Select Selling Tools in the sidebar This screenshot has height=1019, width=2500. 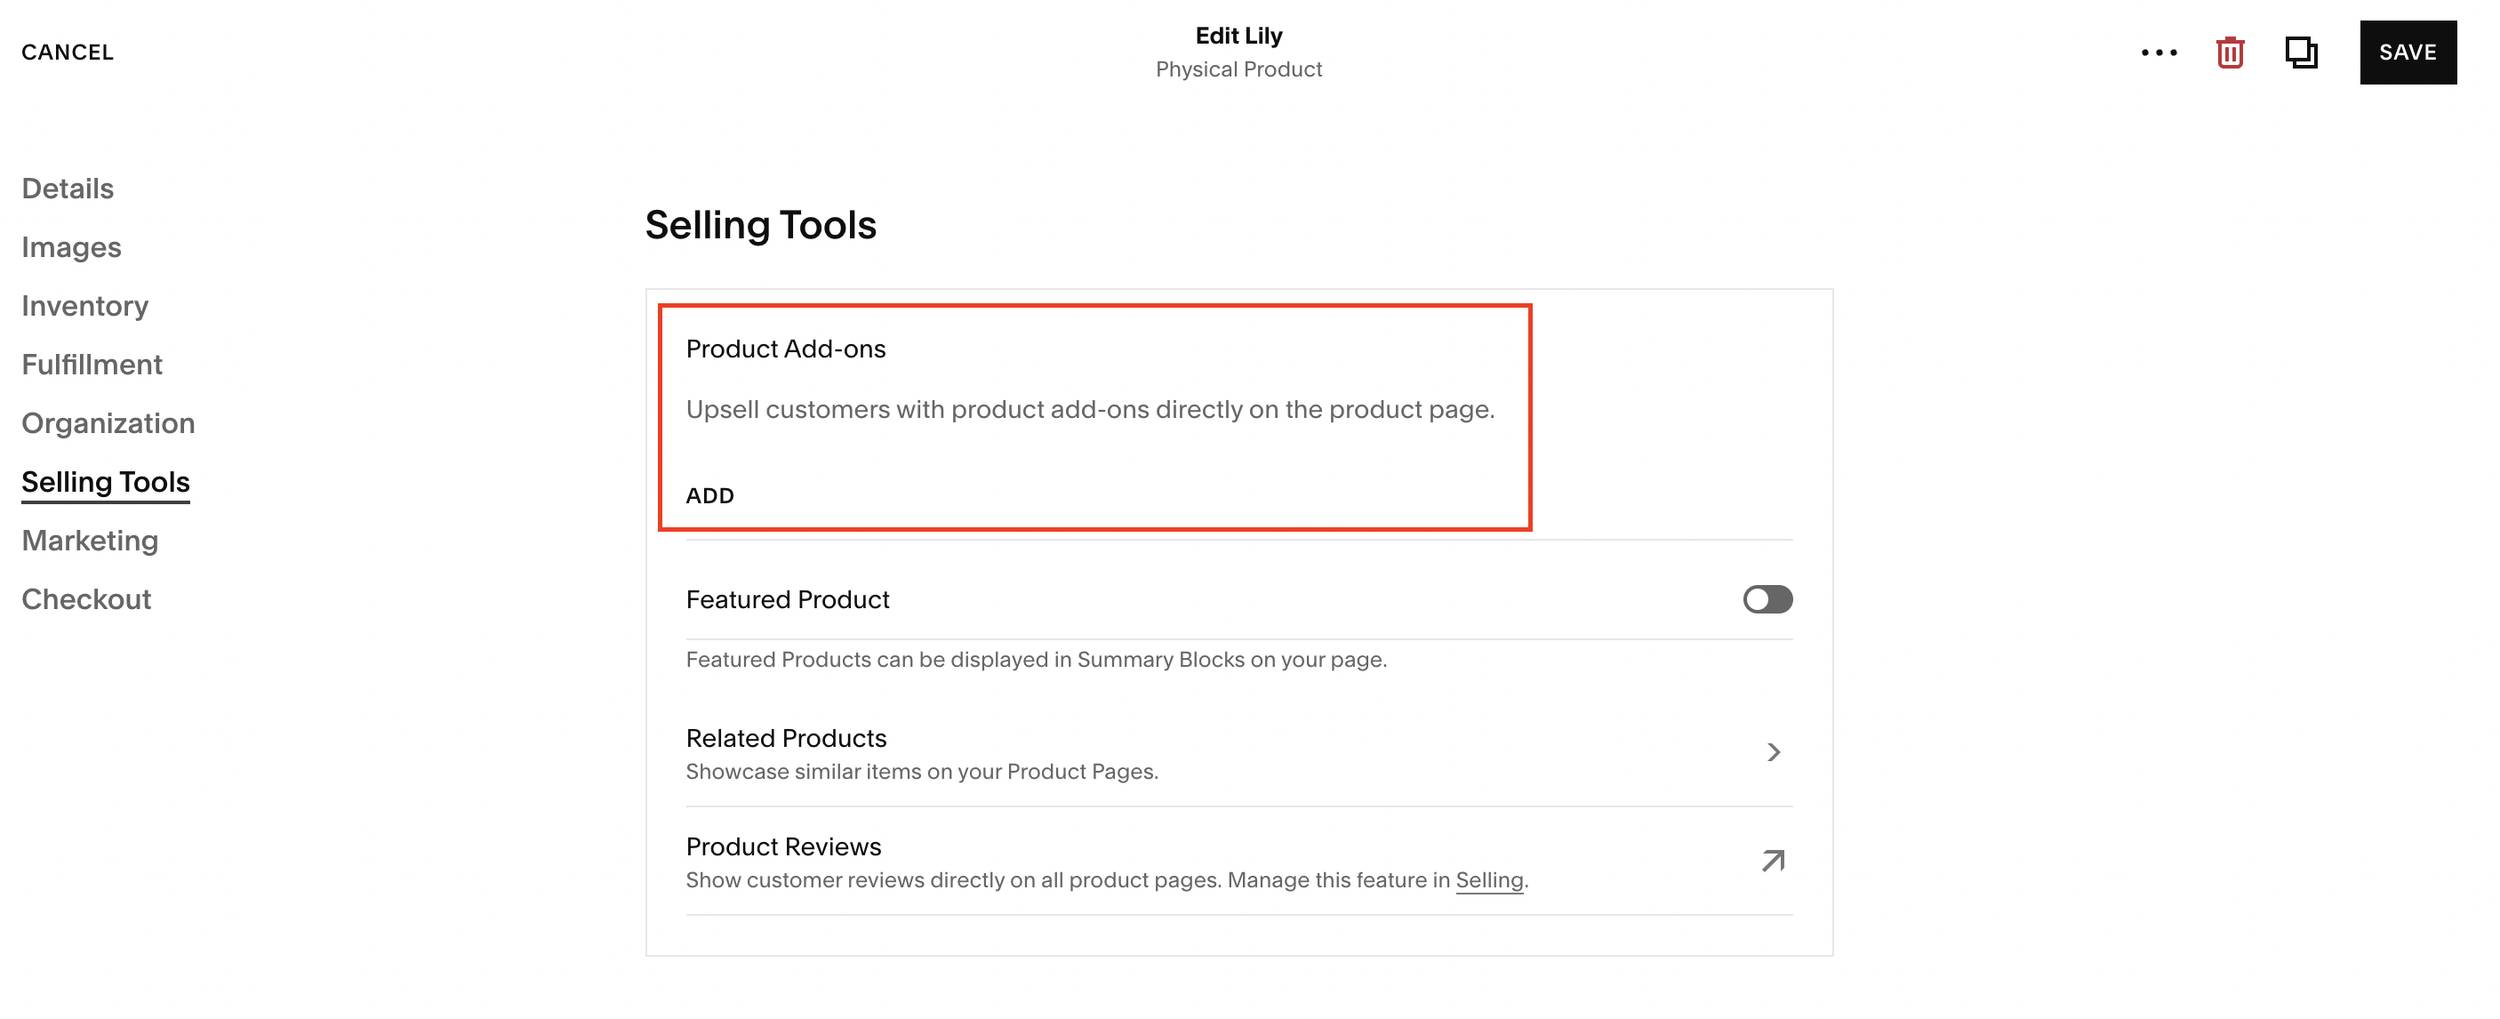coord(106,482)
